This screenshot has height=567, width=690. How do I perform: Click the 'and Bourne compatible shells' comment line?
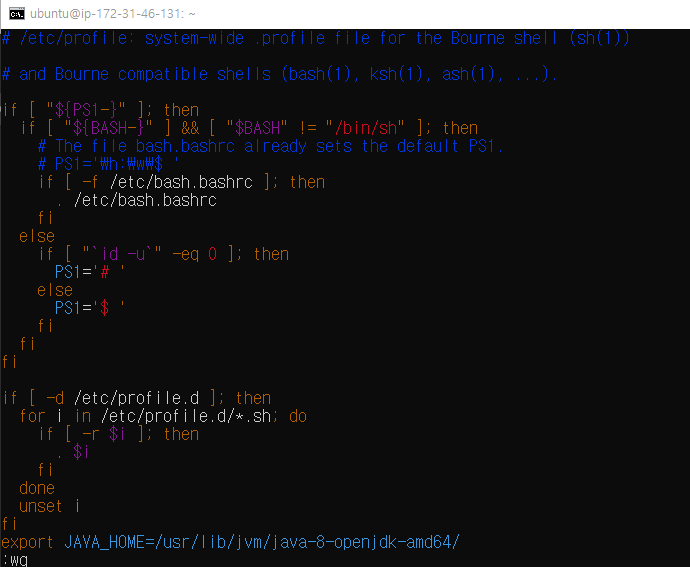[x=279, y=74]
